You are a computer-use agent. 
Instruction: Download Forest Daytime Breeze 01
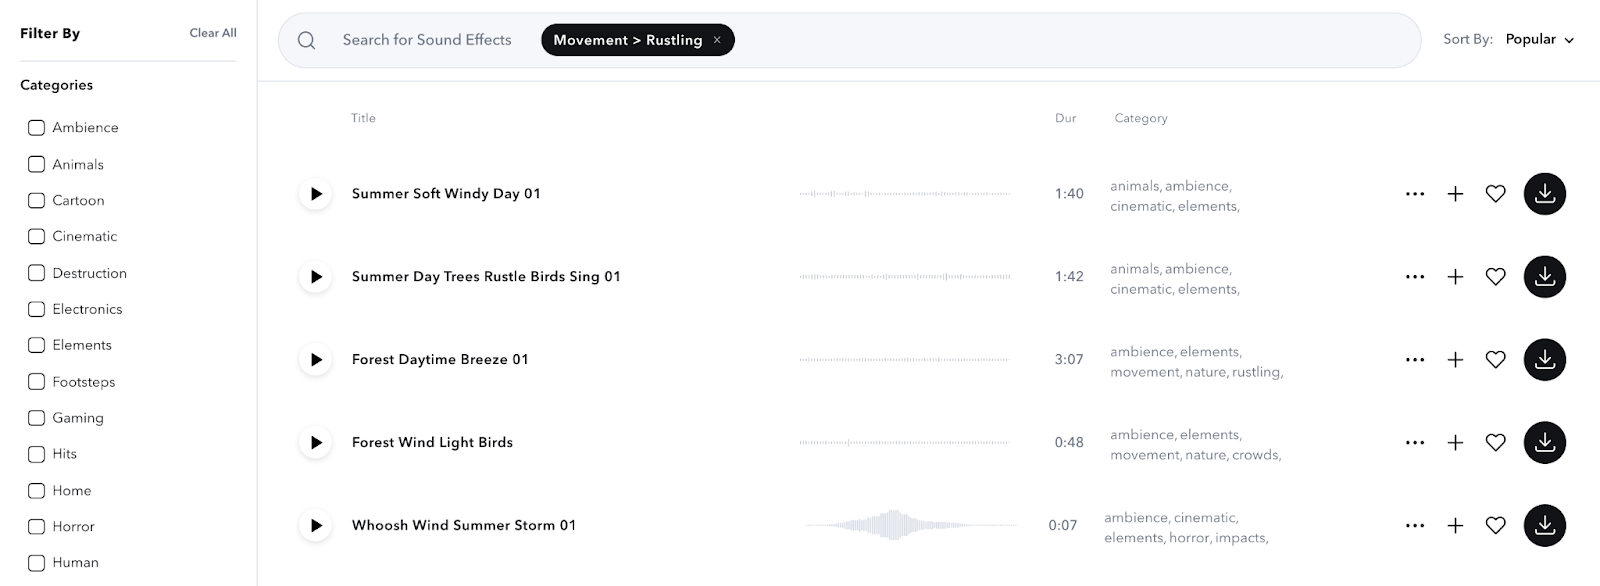tap(1544, 360)
